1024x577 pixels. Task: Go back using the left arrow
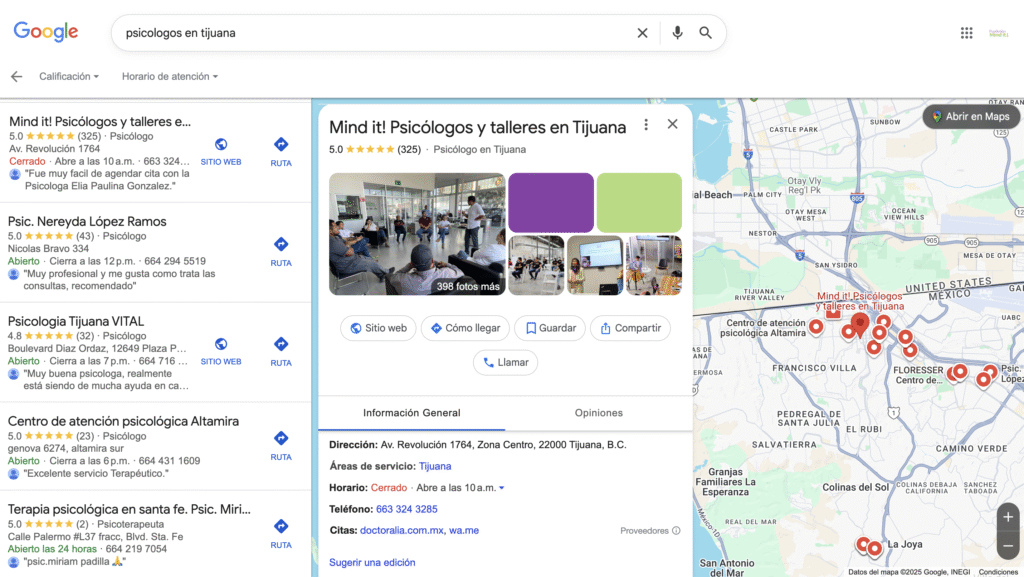(x=16, y=76)
